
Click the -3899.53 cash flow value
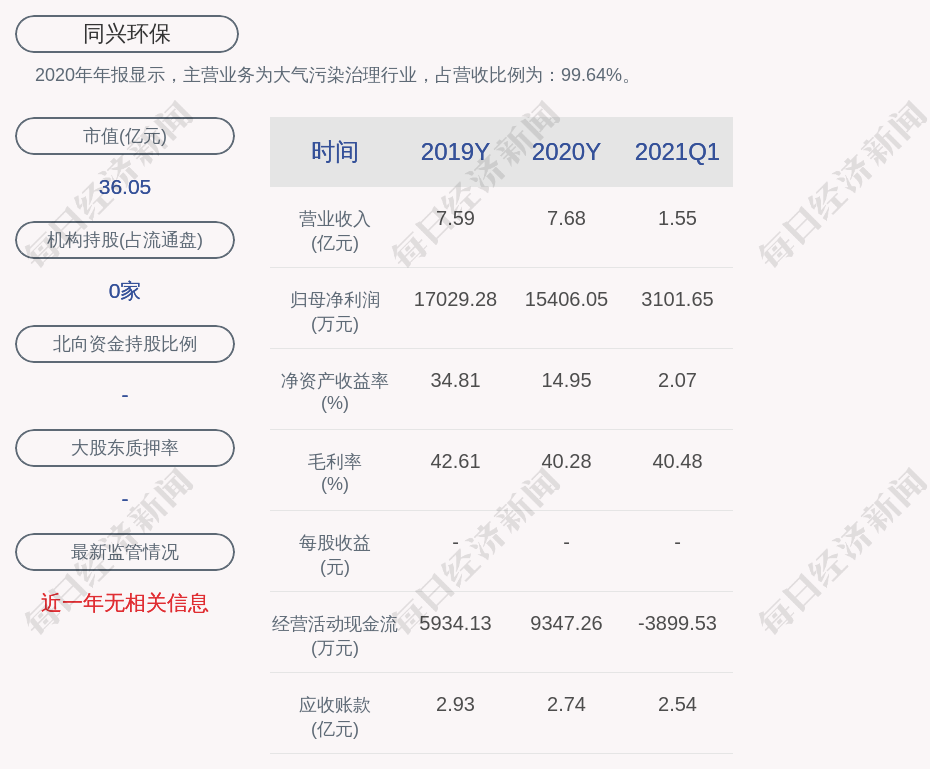(x=677, y=623)
